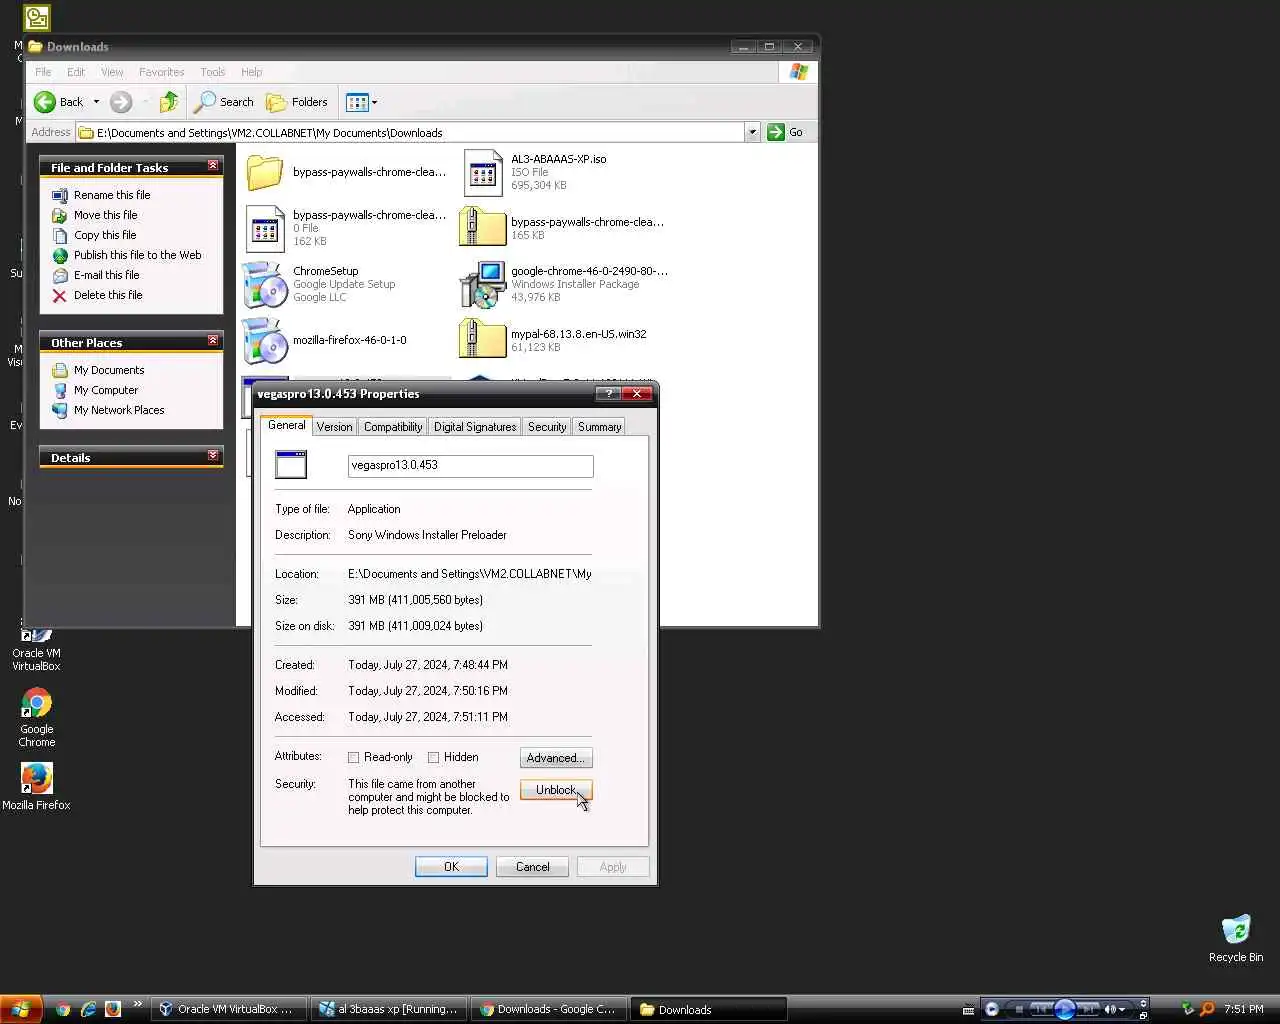This screenshot has width=1280, height=1024.
Task: Open My Network Places link
Action: pyautogui.click(x=119, y=410)
